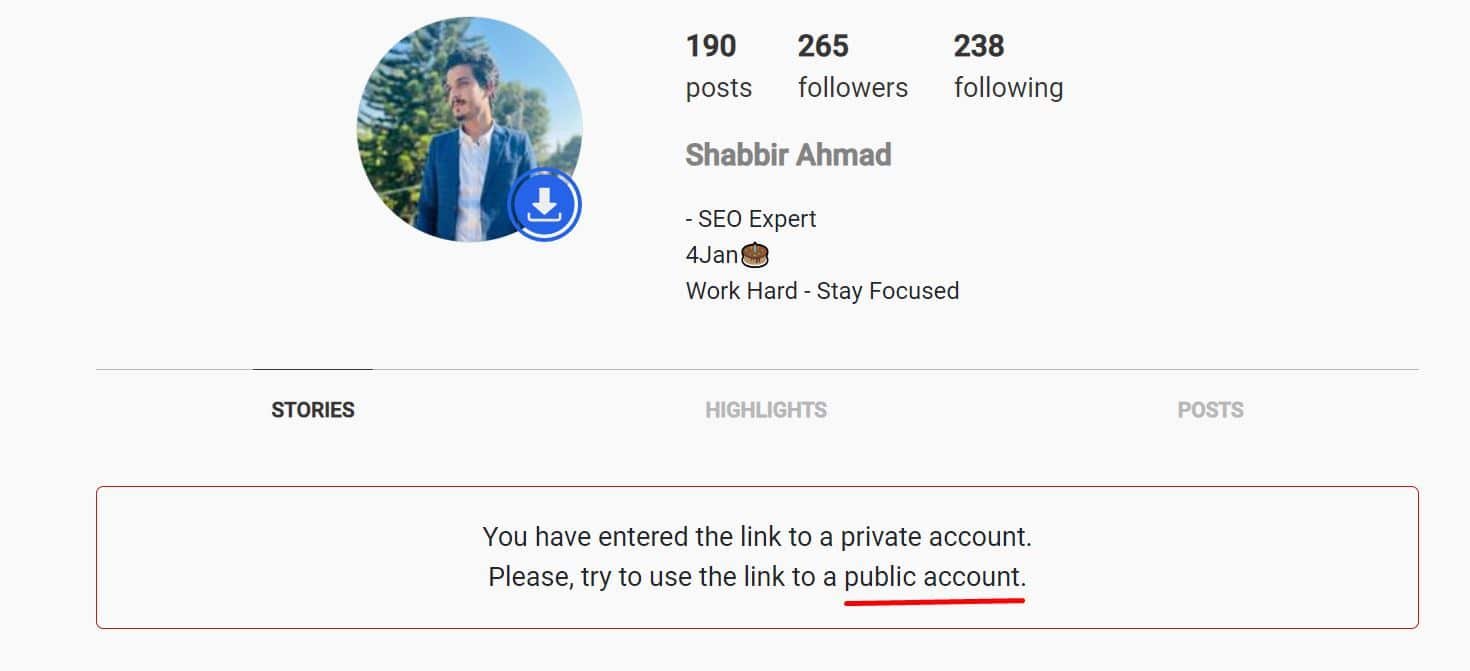Switch to the STORIES tab
This screenshot has height=671, width=1470.
point(313,410)
